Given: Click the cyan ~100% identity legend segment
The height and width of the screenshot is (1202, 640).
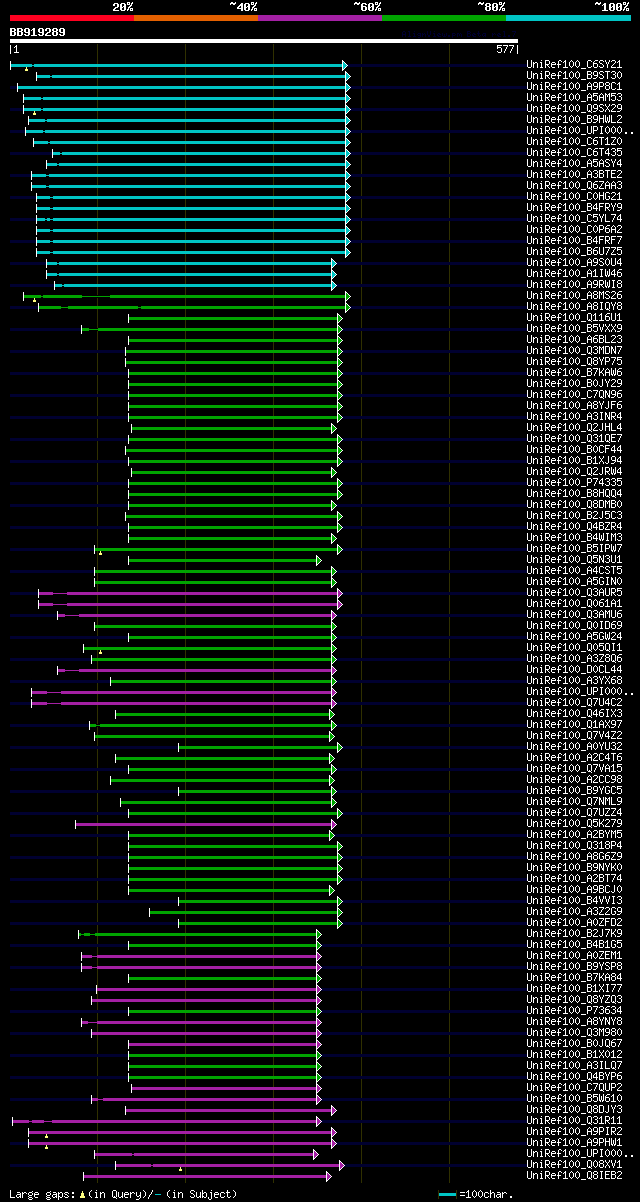Looking at the screenshot, I should coord(568,17).
